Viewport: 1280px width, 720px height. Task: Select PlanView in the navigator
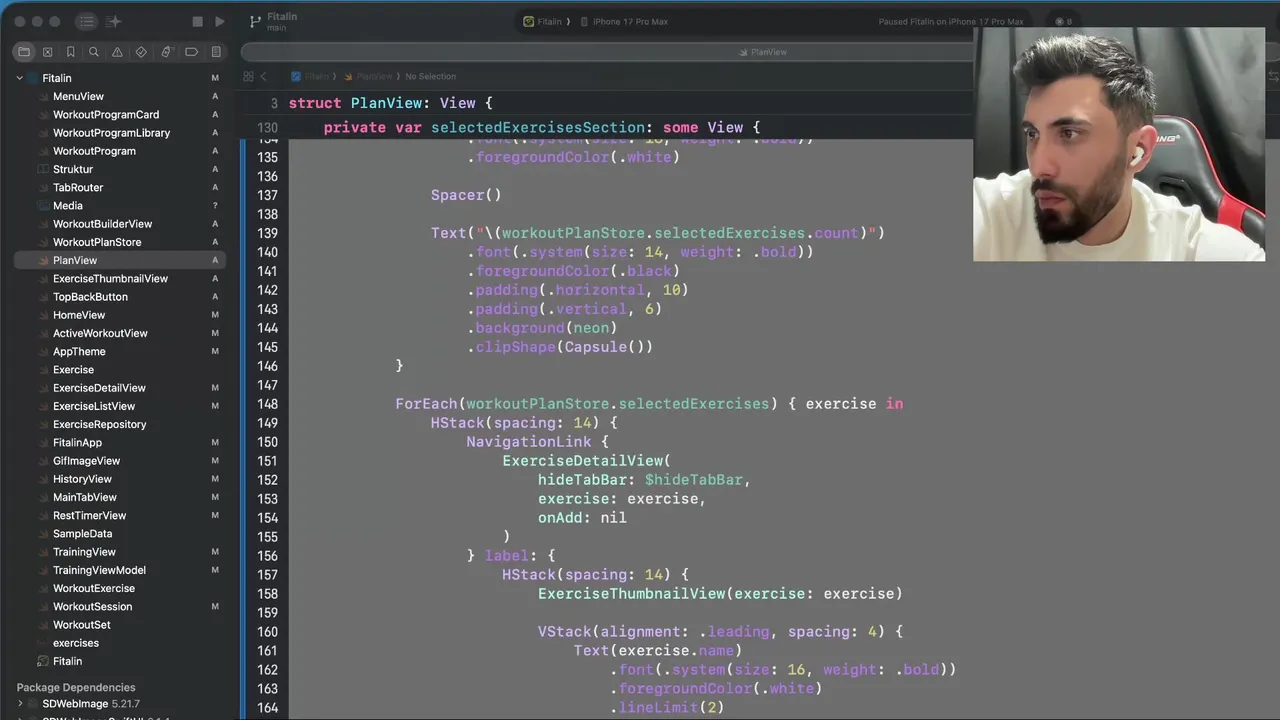click(75, 260)
